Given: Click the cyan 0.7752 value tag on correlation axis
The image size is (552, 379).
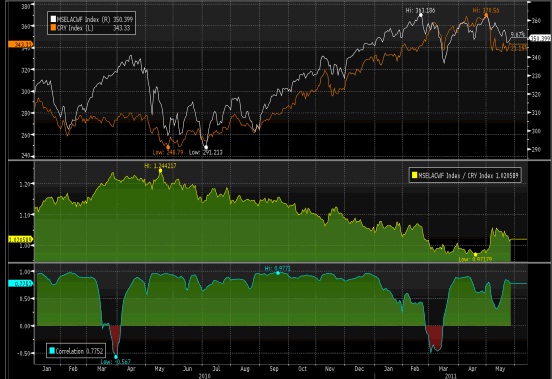Looking at the screenshot, I should pos(21,283).
